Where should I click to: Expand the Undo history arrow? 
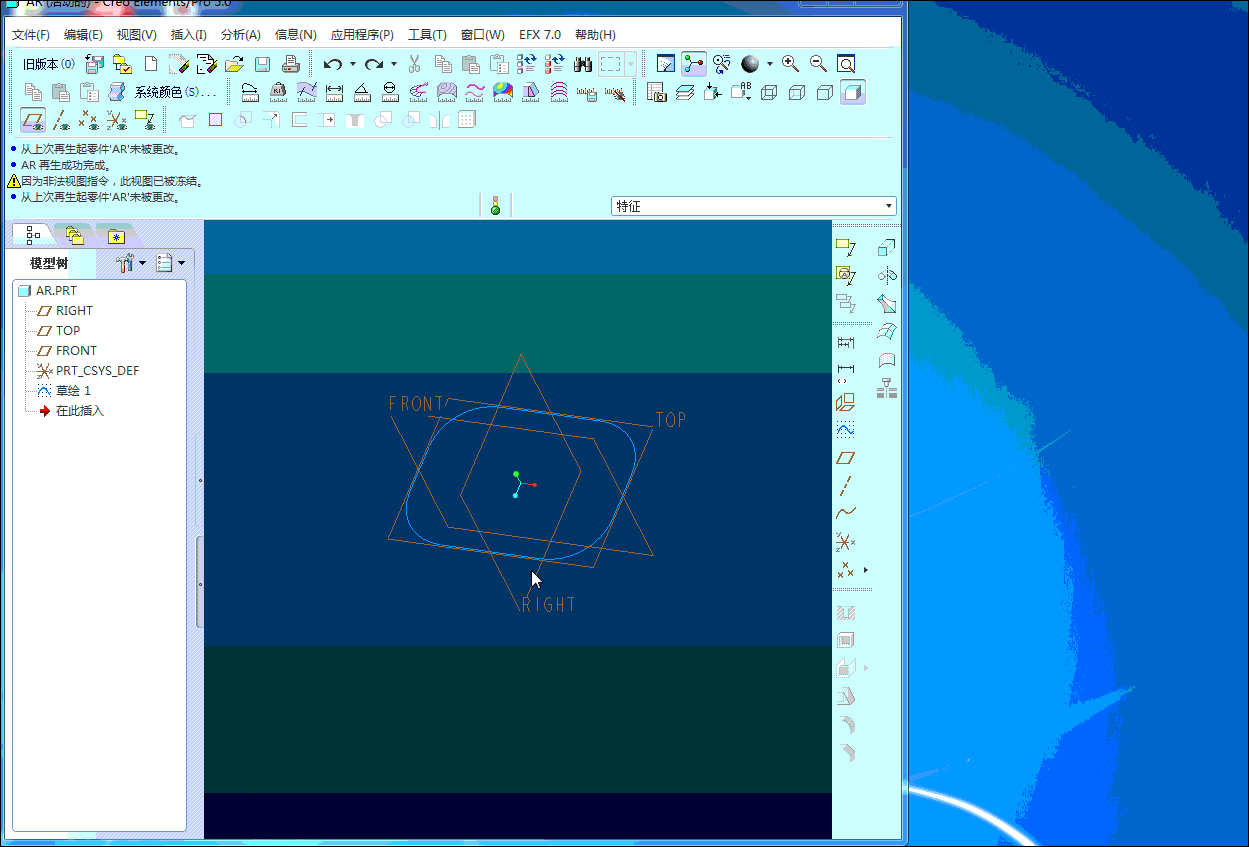point(352,64)
